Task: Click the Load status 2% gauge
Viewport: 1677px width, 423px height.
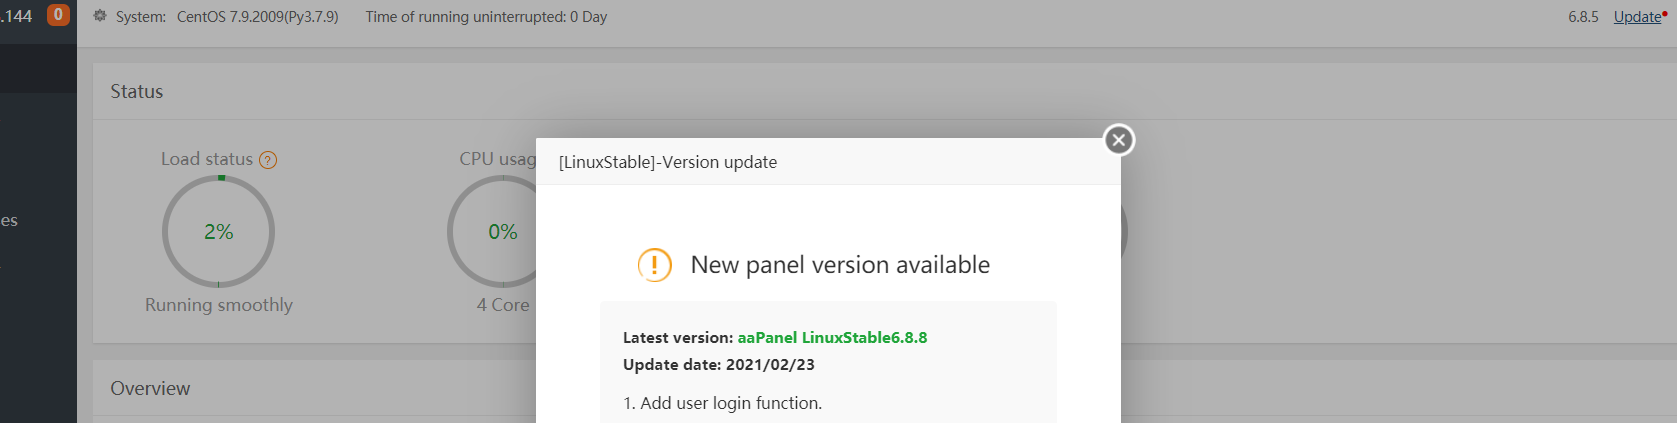Action: (218, 232)
